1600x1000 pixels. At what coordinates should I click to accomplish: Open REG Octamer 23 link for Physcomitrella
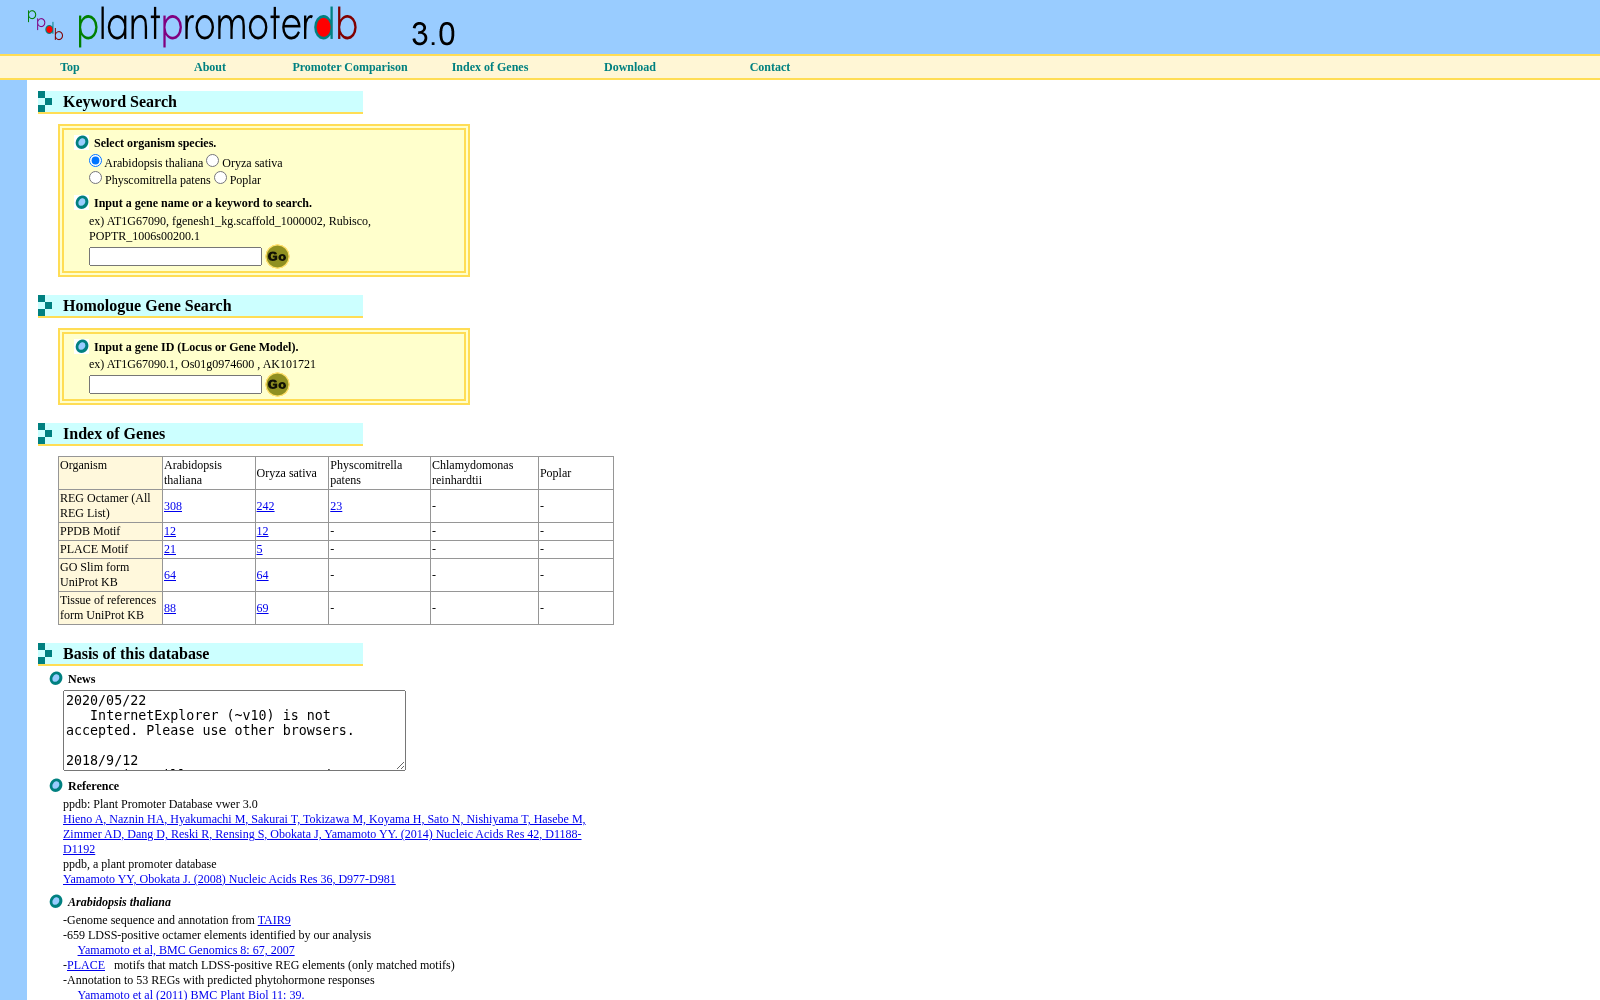[x=336, y=506]
